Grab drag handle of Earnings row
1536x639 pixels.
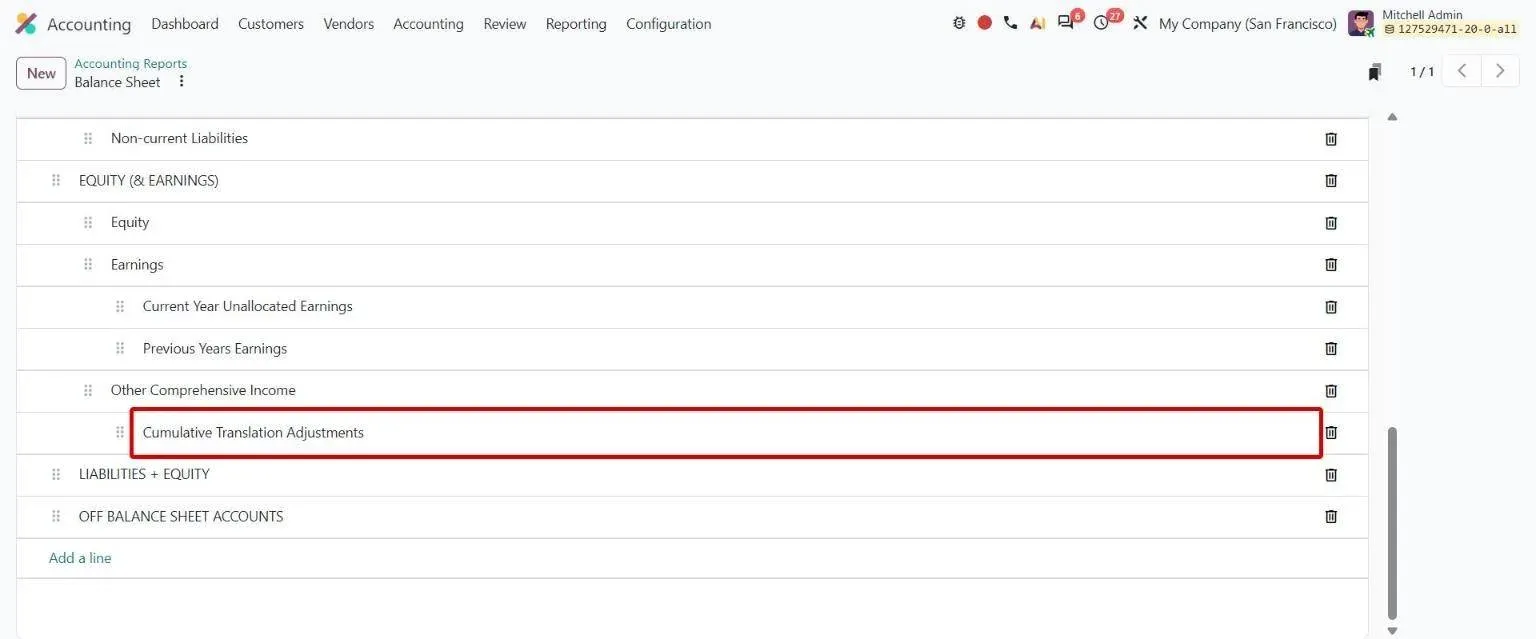point(88,265)
